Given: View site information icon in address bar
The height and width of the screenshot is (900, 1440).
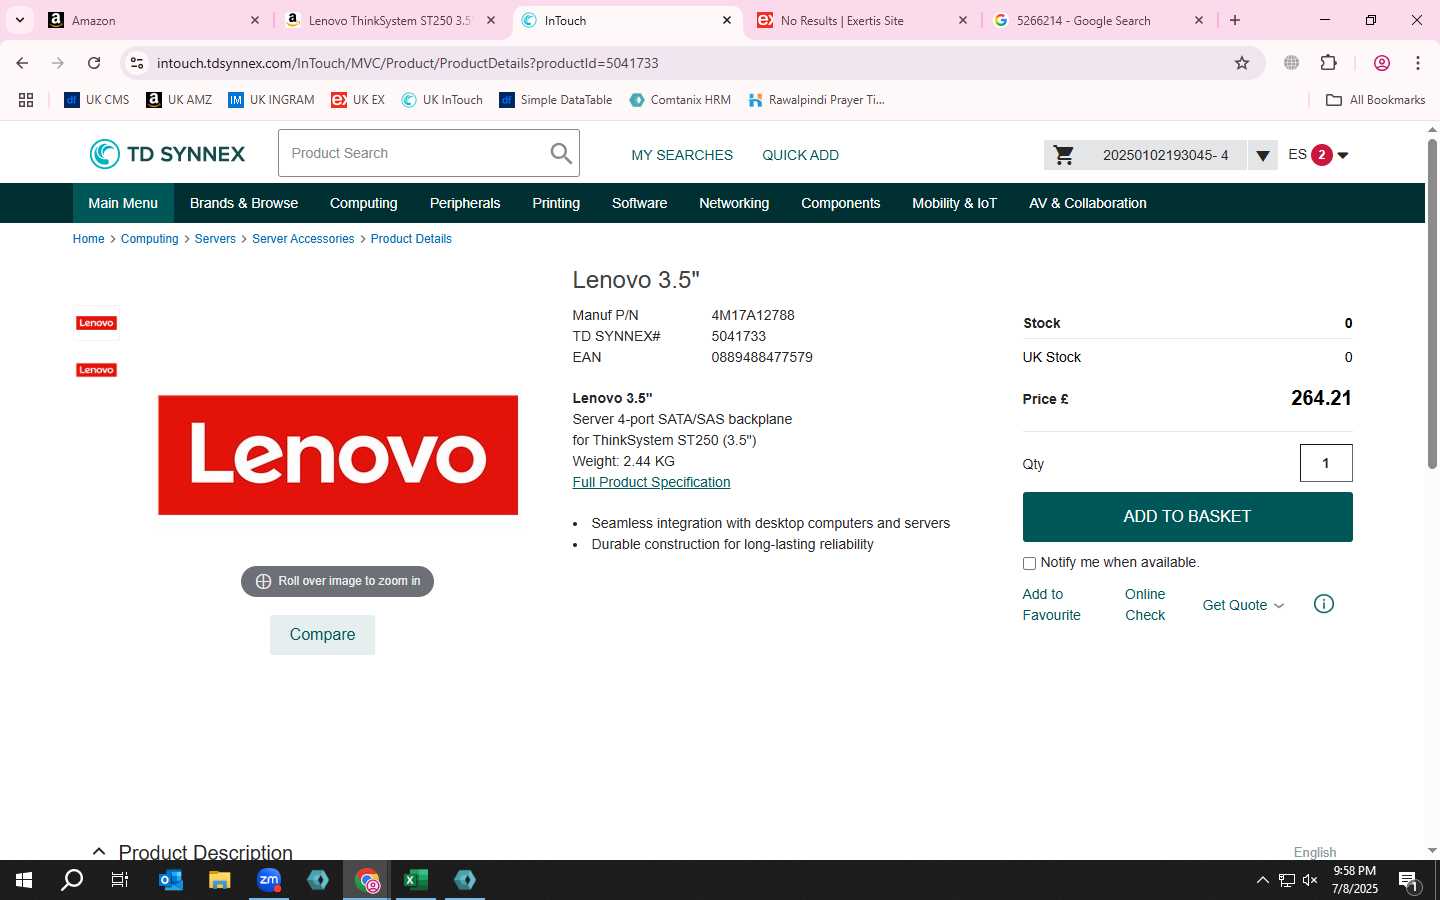Looking at the screenshot, I should click(137, 63).
